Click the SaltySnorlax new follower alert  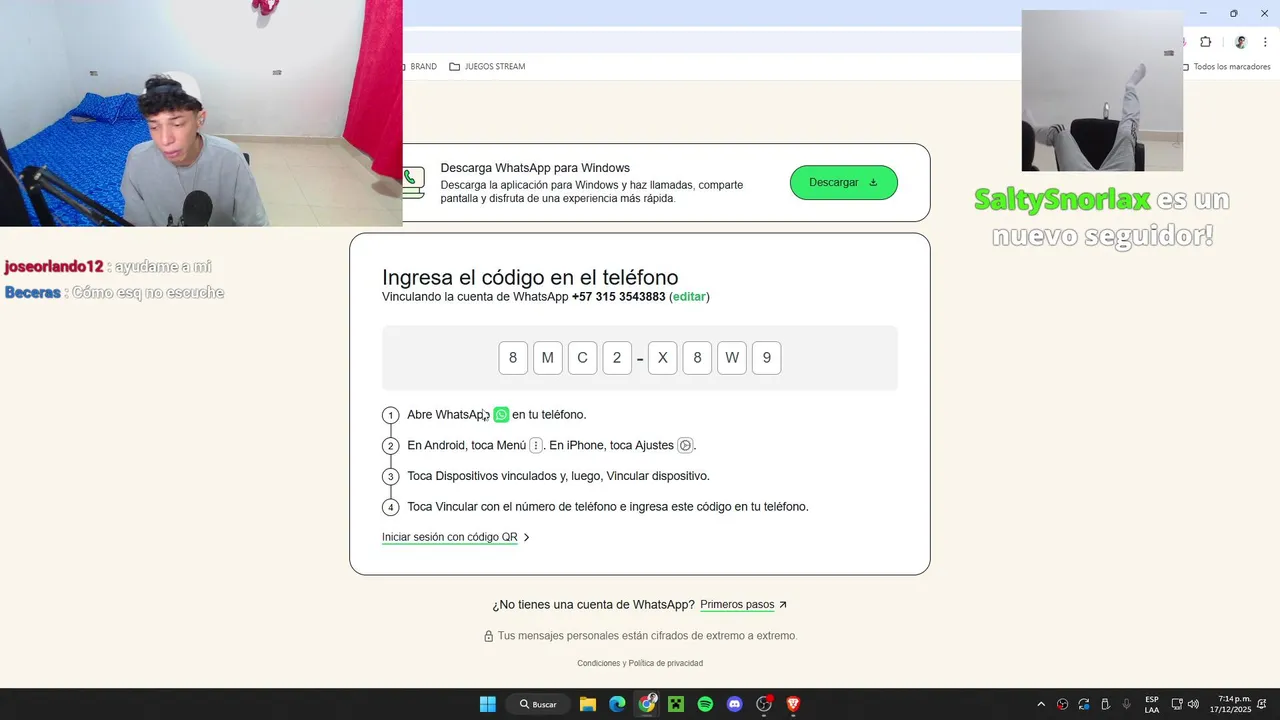pos(1102,217)
